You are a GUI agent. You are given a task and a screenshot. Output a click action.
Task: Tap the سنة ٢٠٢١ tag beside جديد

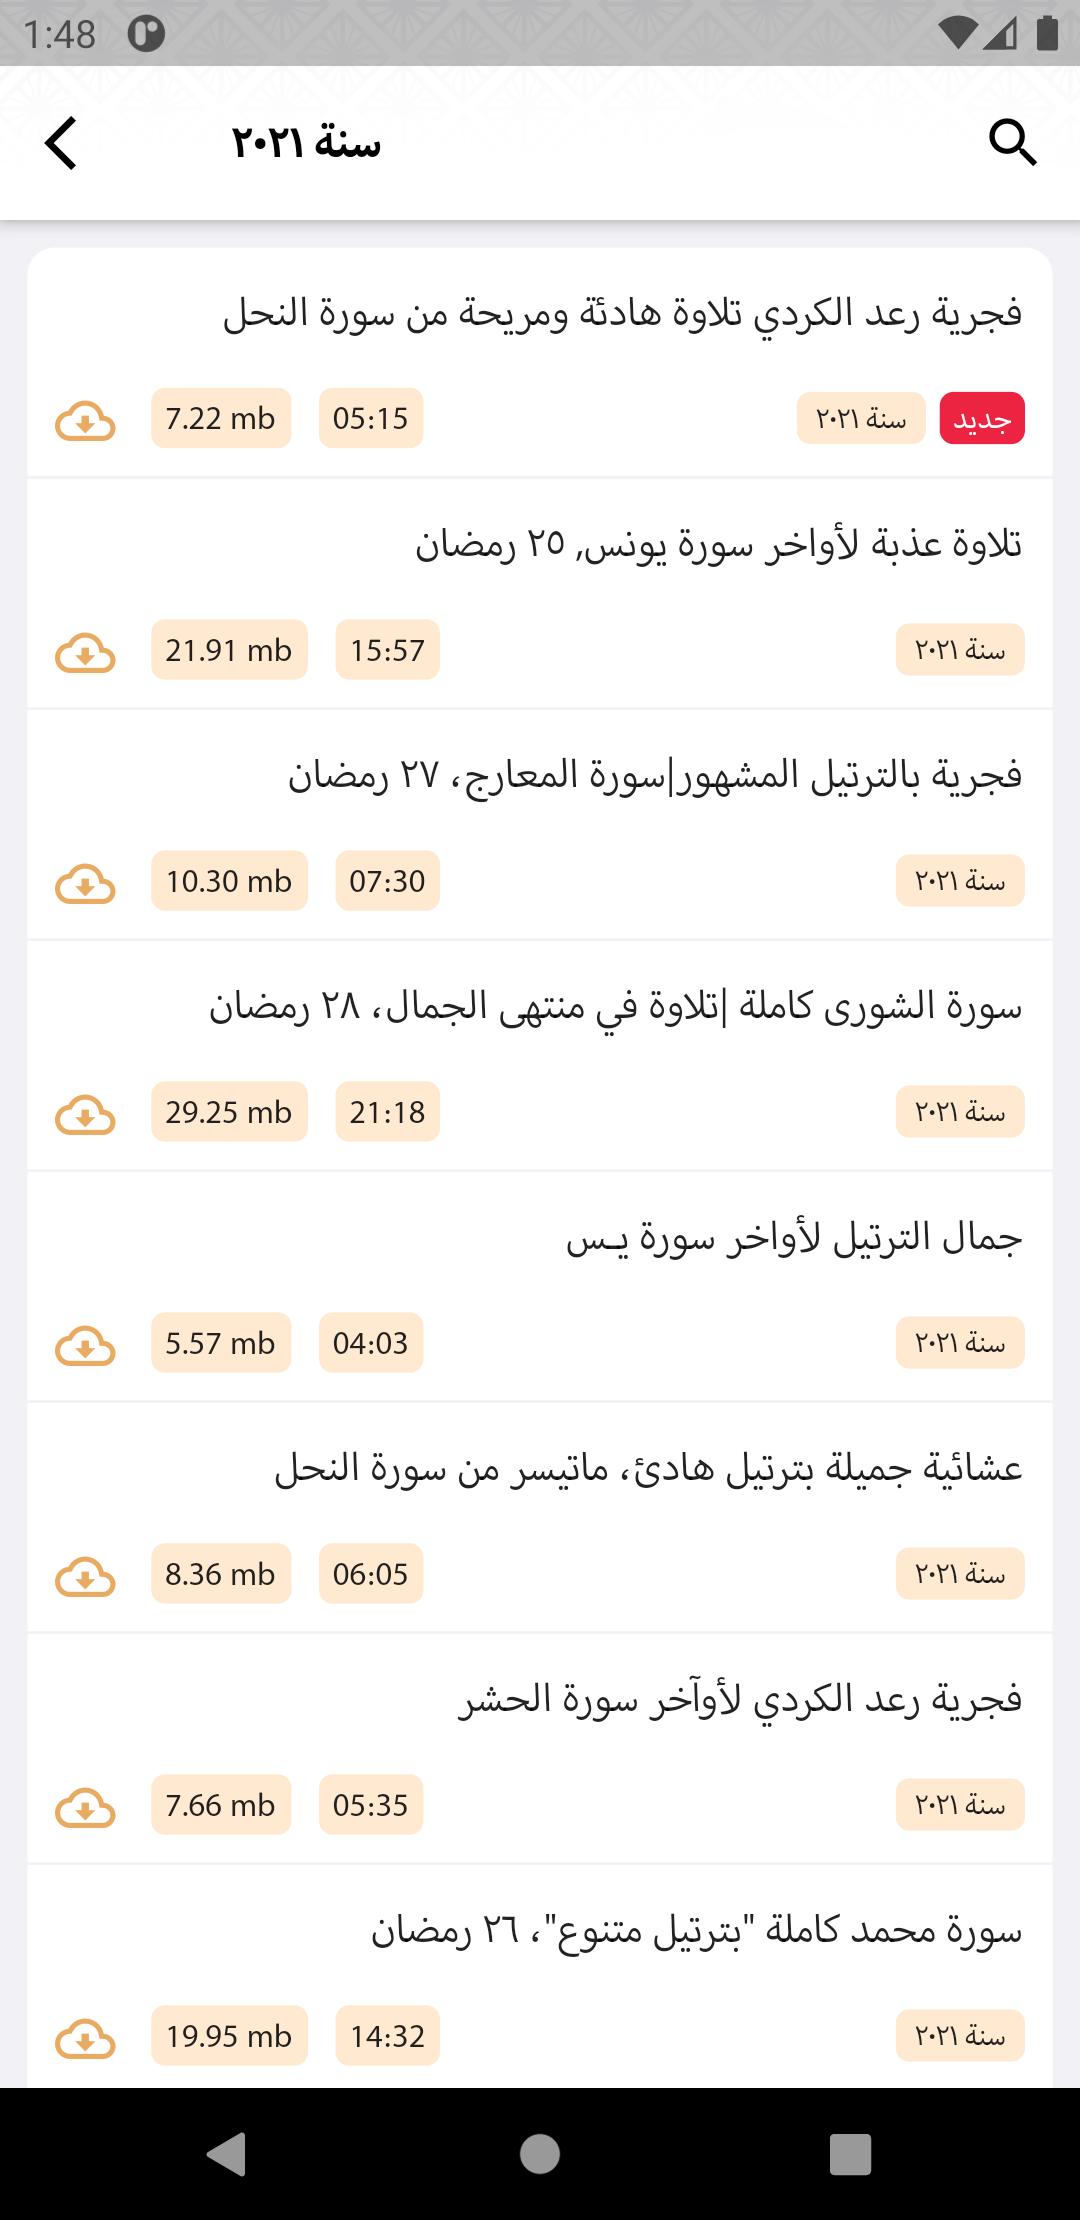861,418
